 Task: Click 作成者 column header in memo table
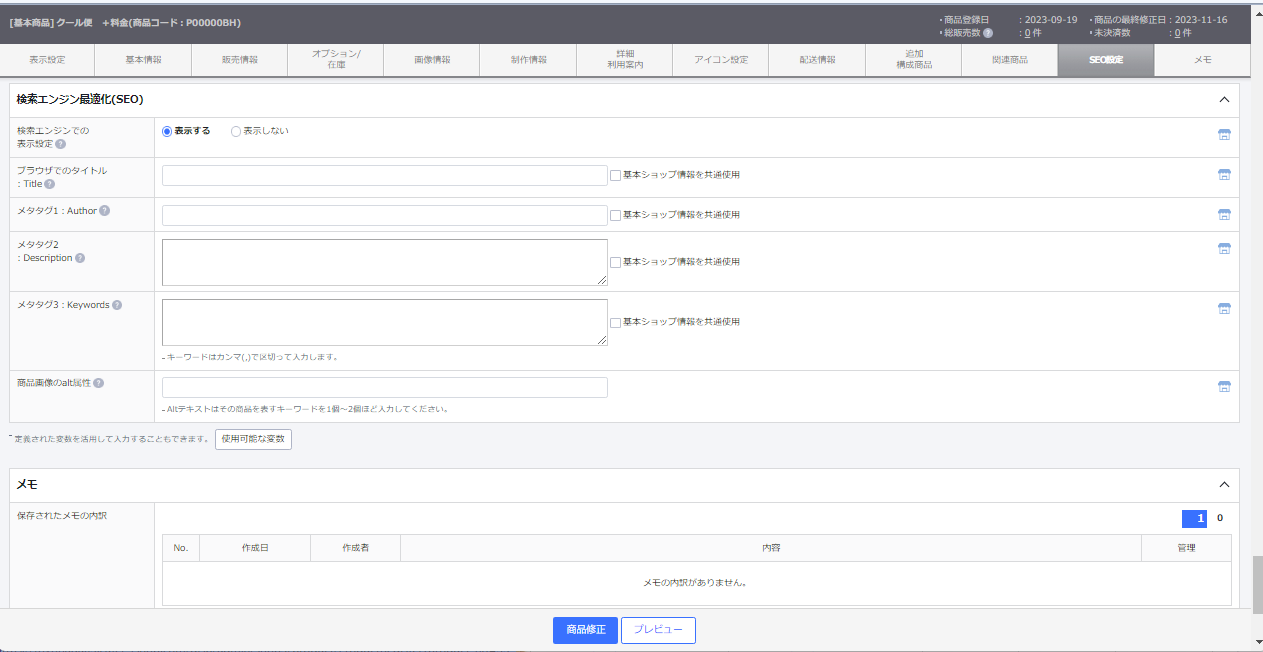pos(356,548)
